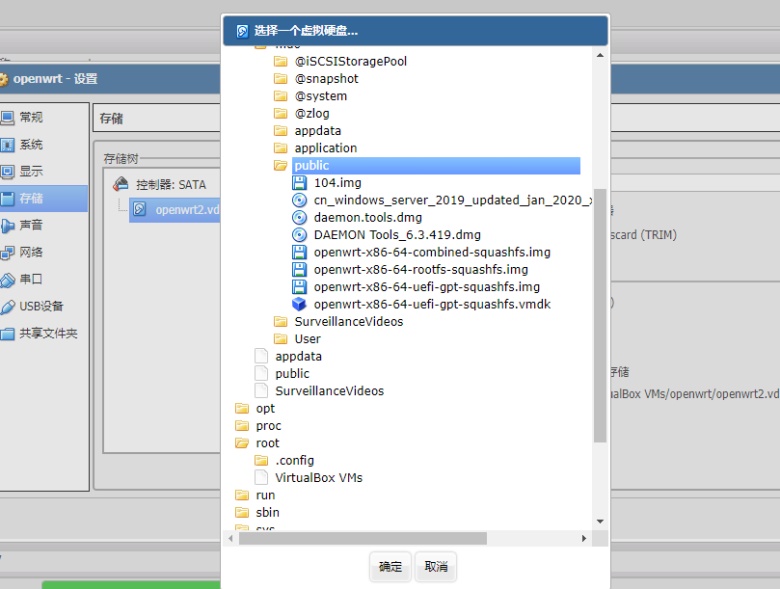The height and width of the screenshot is (589, 780).
Task: Click floppy icon of openwrt-x86-64-rootfs-squashfs.img
Action: pos(299,270)
